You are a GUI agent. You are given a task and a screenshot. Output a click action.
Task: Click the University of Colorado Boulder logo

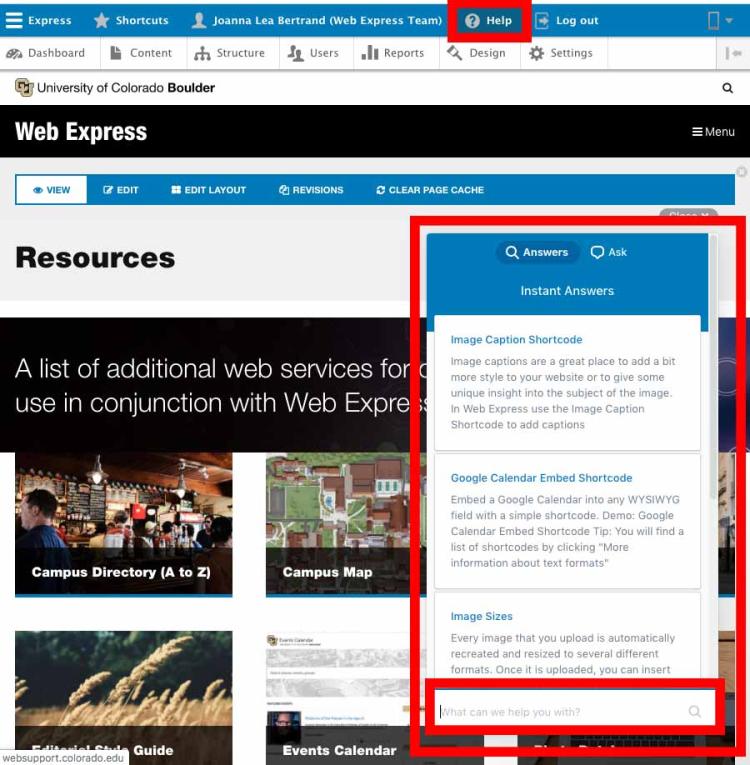coord(115,88)
